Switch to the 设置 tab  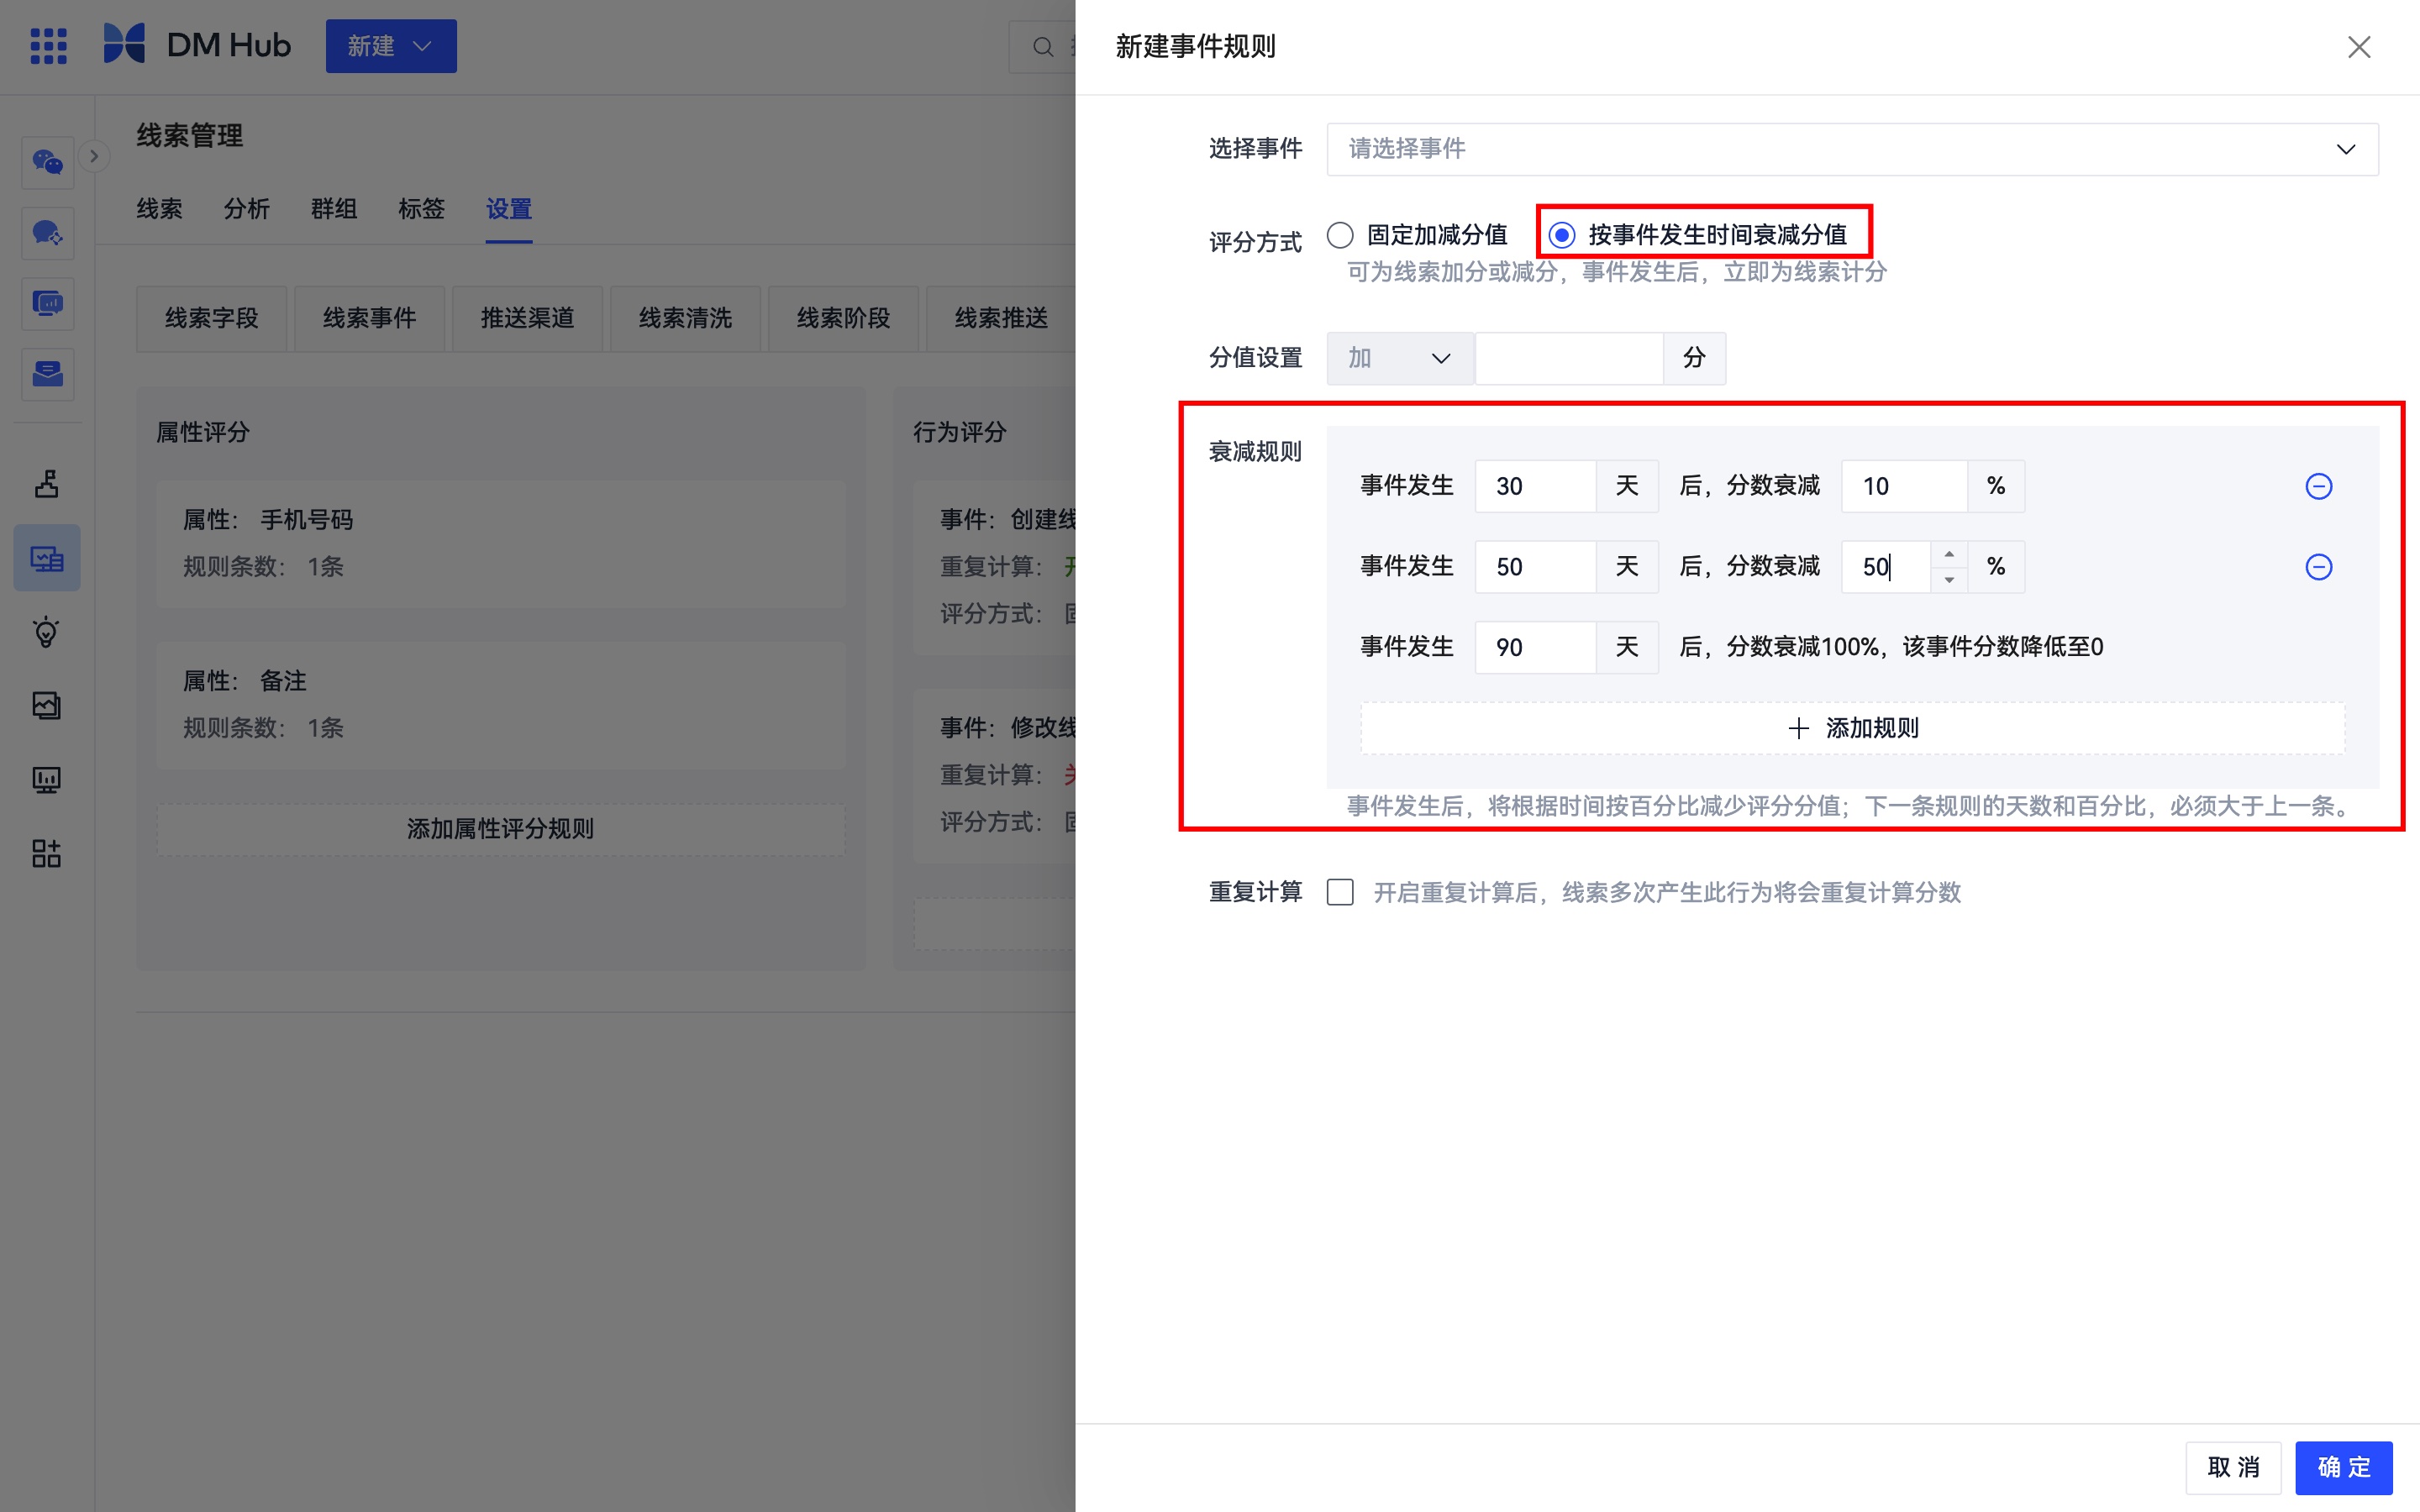[509, 209]
